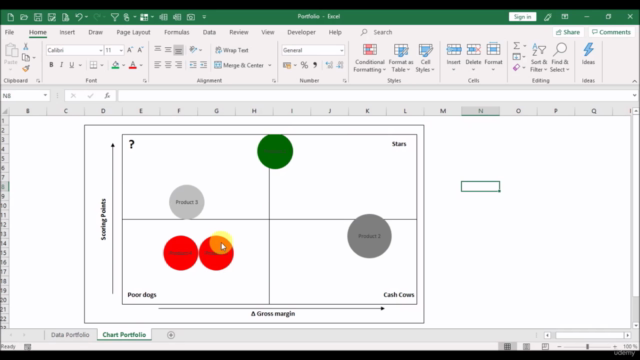Click the Insert Function fx button

click(x=107, y=96)
